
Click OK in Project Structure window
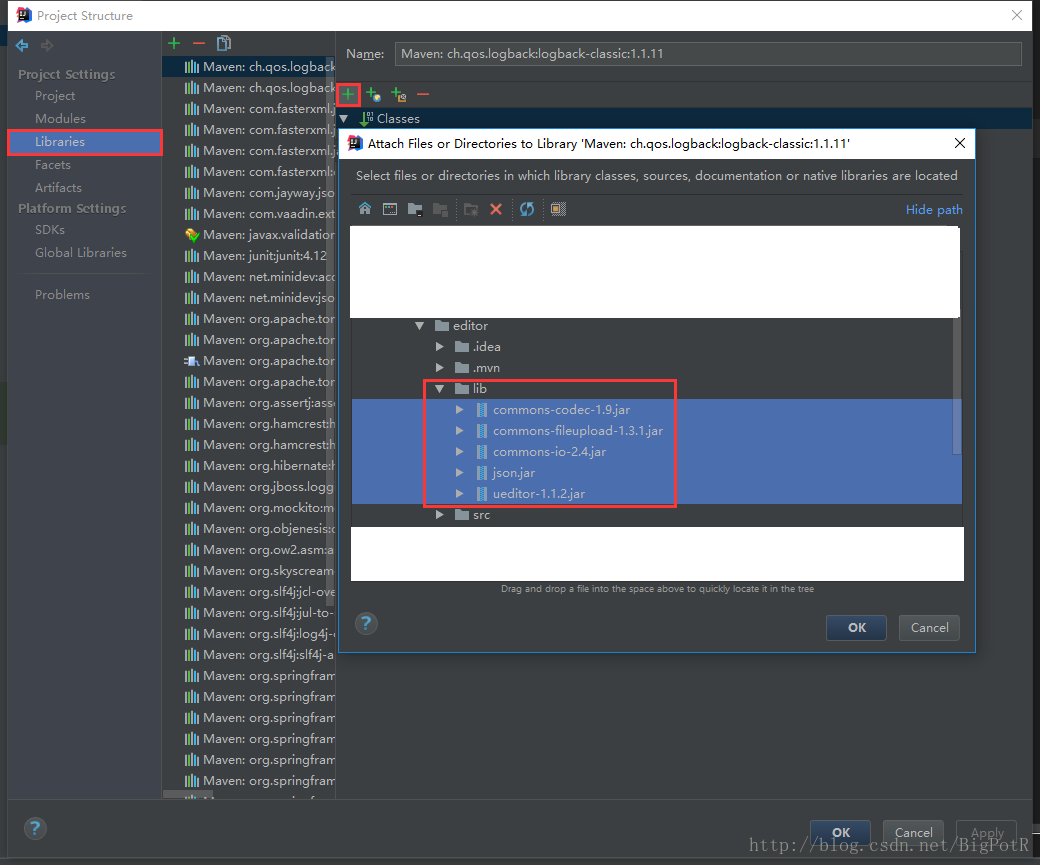[x=840, y=832]
